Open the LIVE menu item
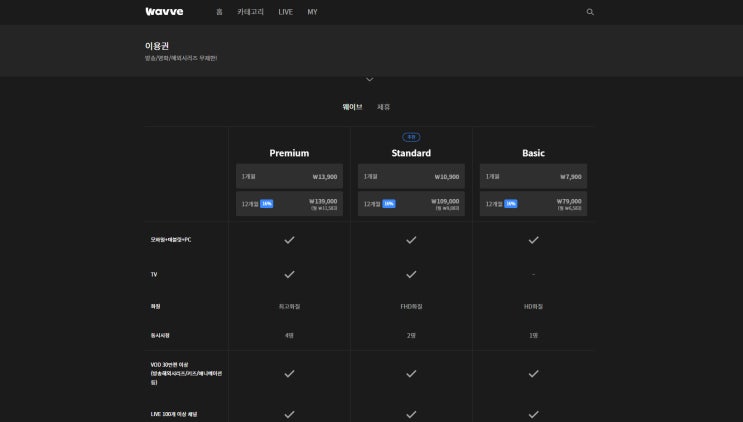The width and height of the screenshot is (743, 422). 286,12
